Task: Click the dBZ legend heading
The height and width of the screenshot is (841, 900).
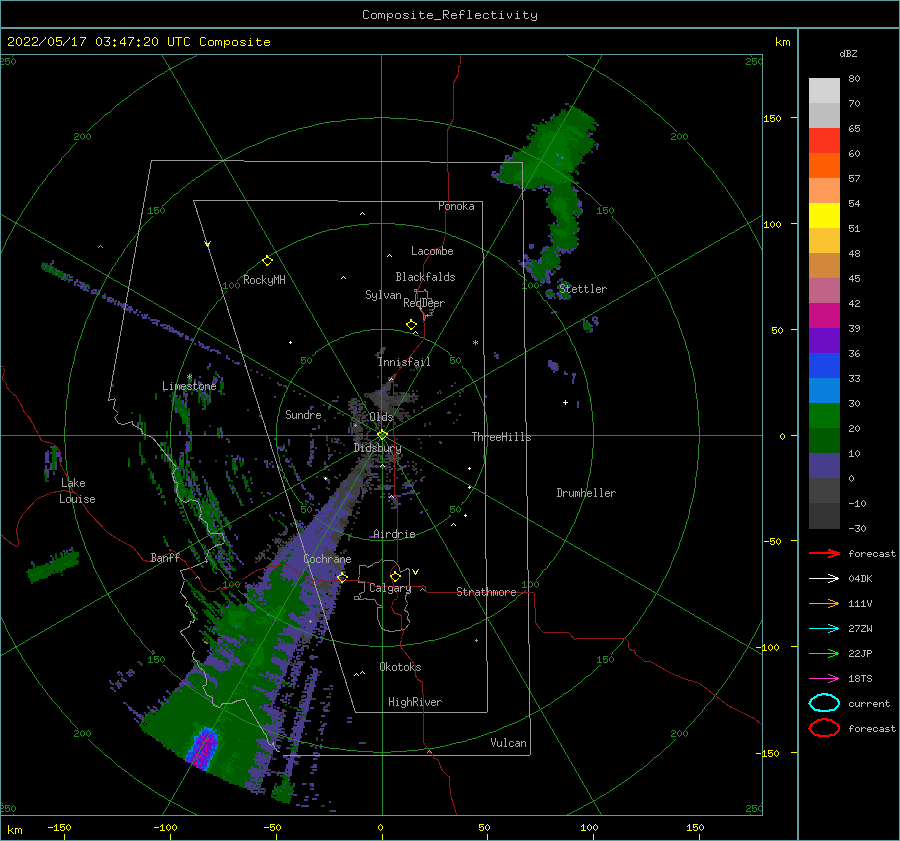Action: 848,53
